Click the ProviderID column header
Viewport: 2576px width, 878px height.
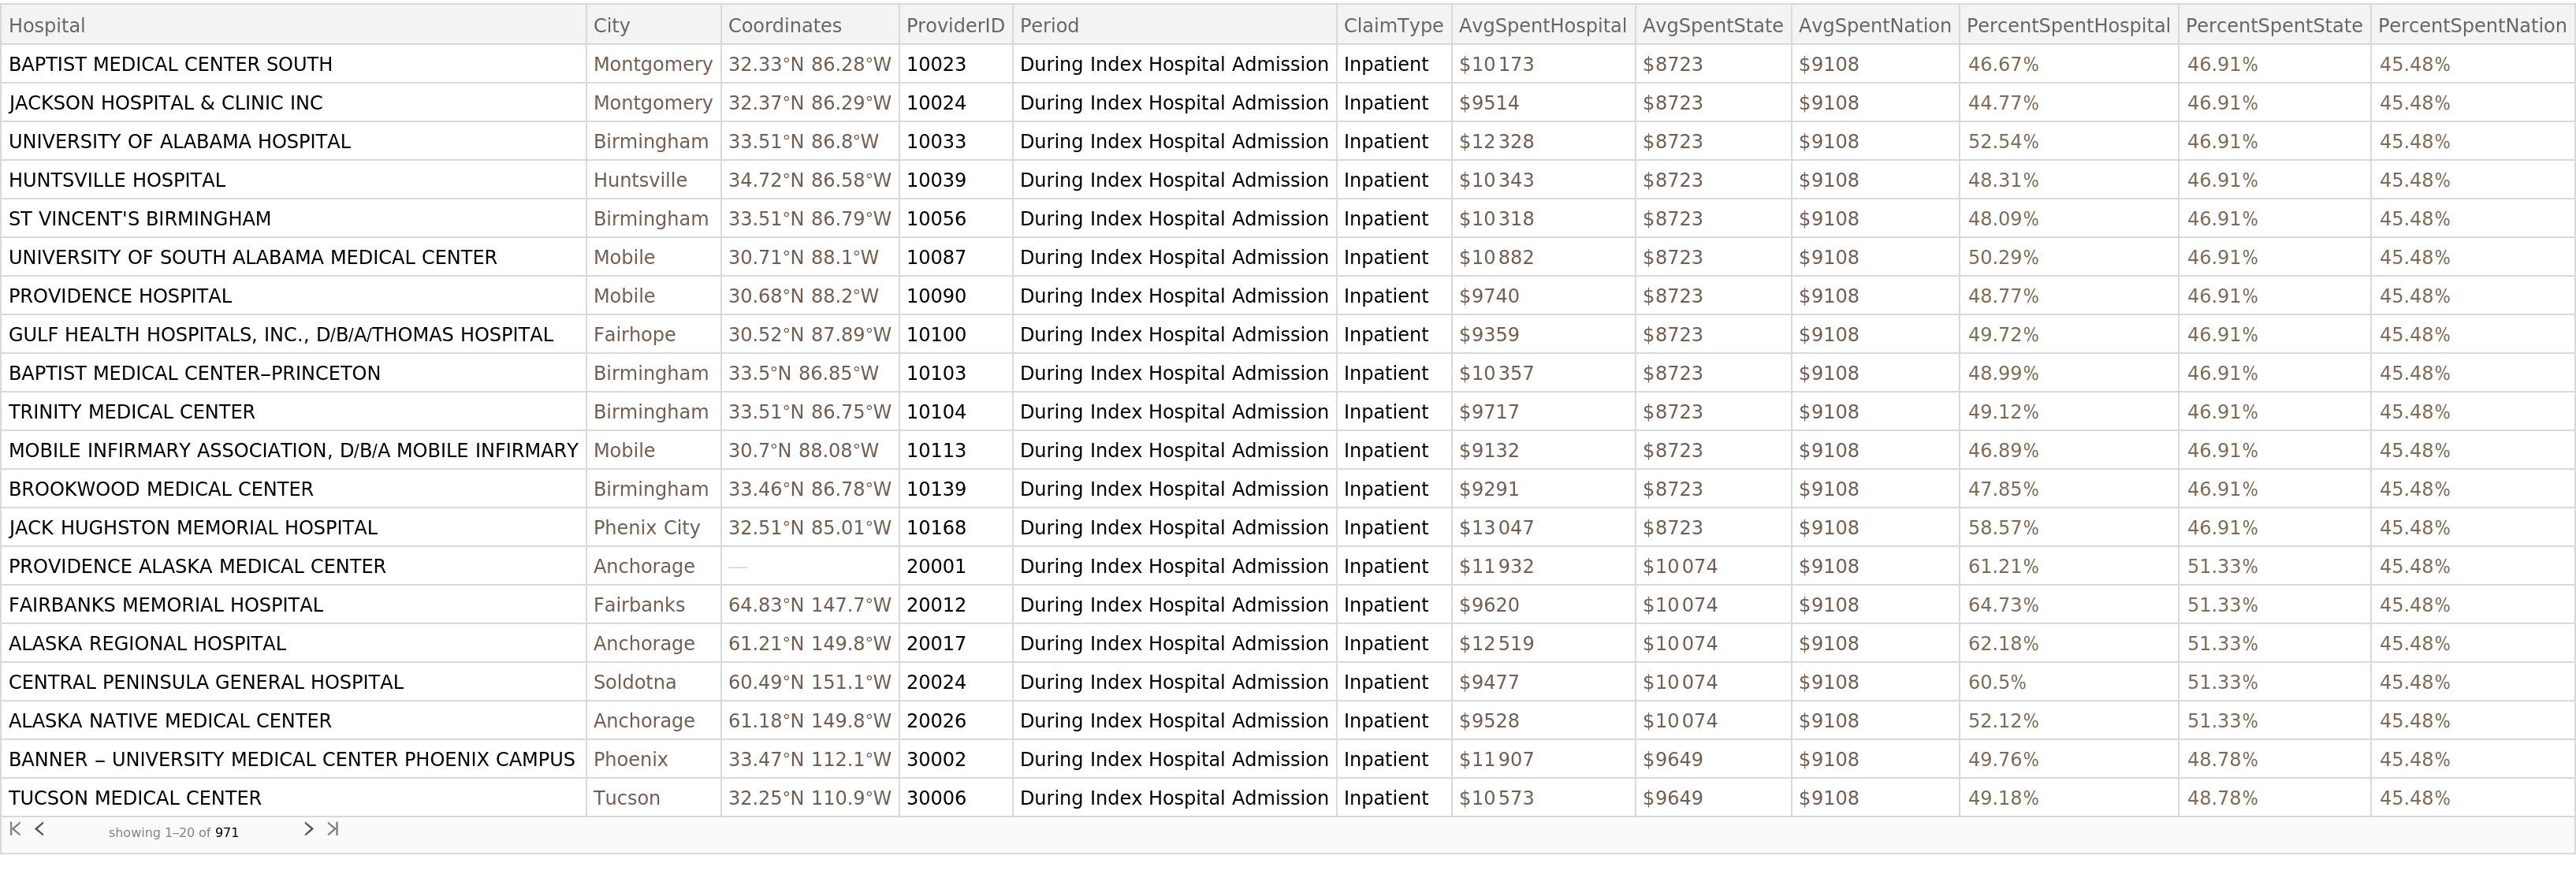point(954,26)
